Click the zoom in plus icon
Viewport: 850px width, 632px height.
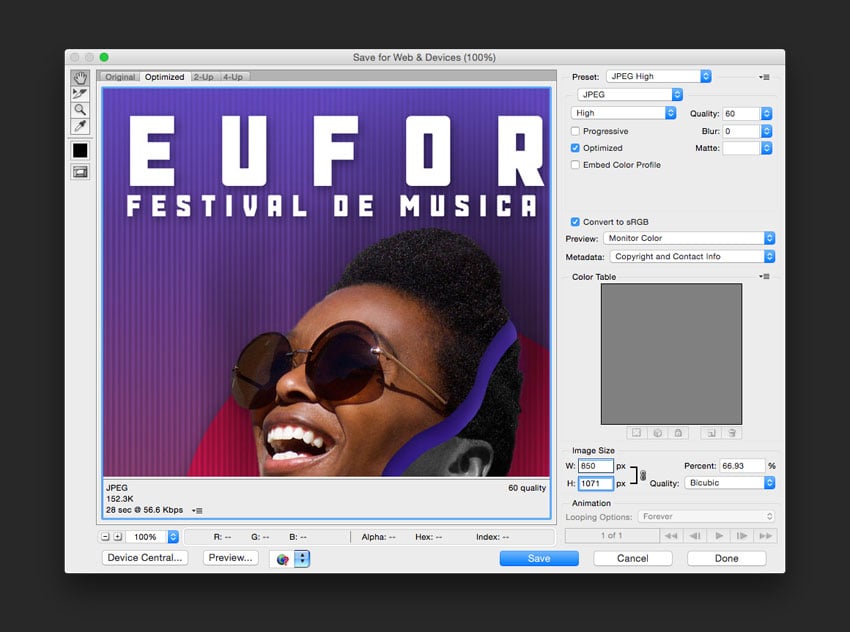pyautogui.click(x=117, y=537)
